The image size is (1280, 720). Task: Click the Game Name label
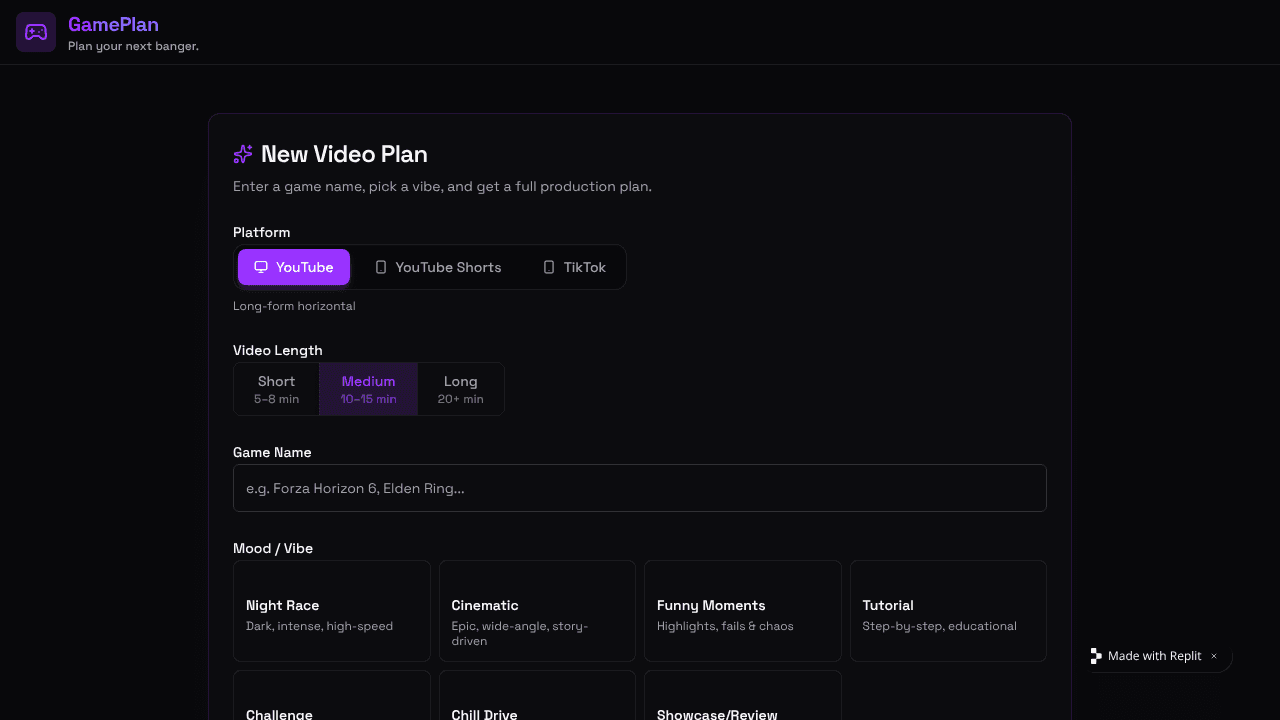tap(272, 452)
